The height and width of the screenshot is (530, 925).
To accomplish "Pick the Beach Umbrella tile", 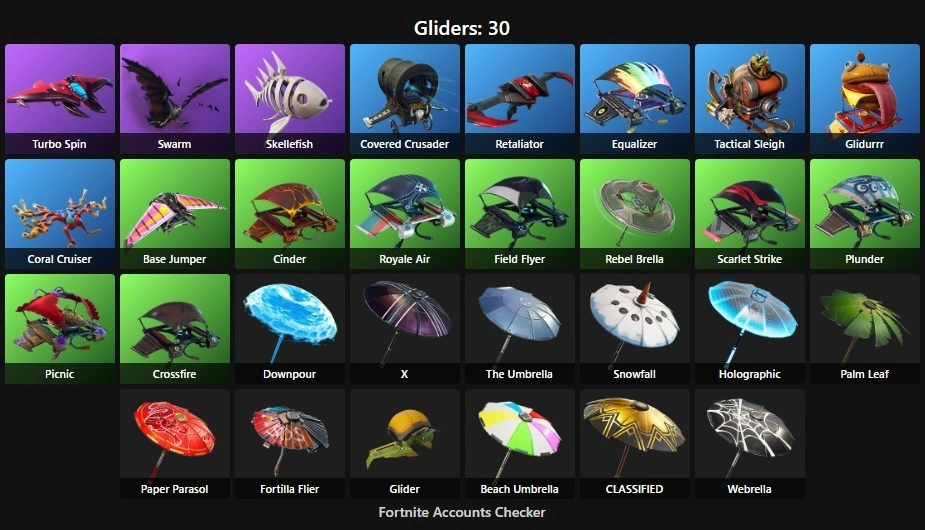I will [520, 444].
